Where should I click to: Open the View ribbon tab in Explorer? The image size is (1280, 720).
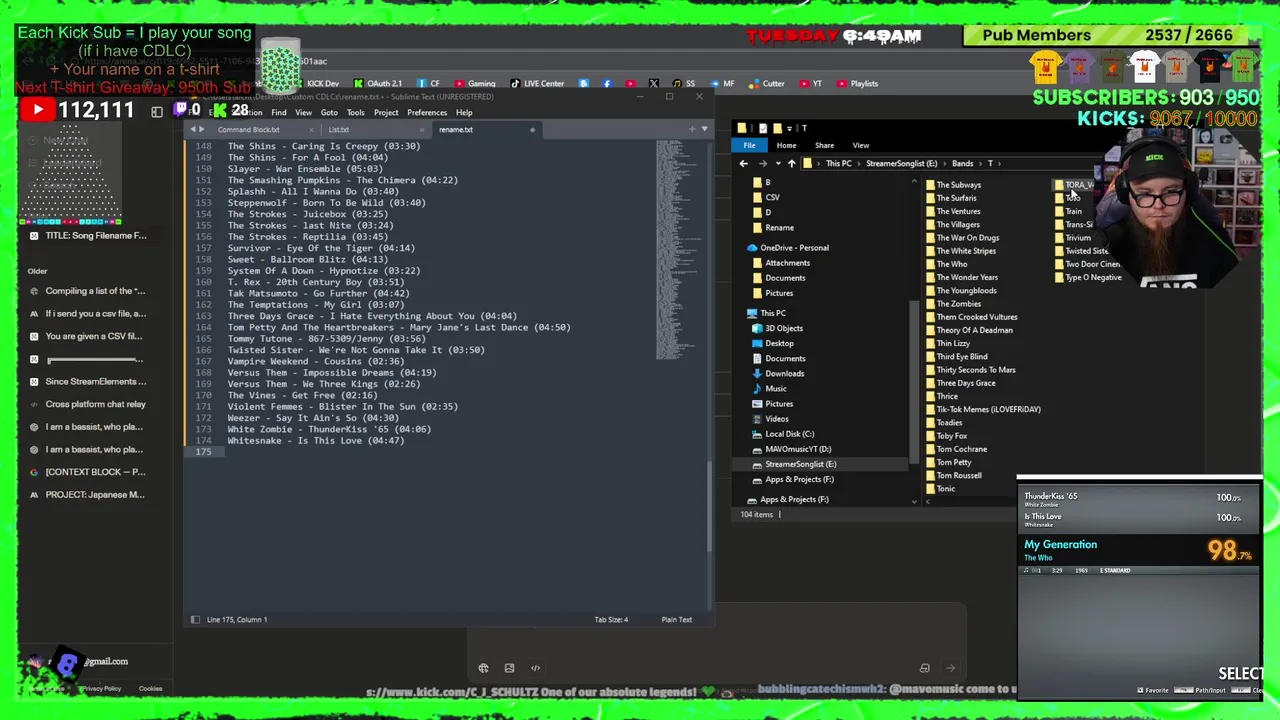tap(861, 145)
